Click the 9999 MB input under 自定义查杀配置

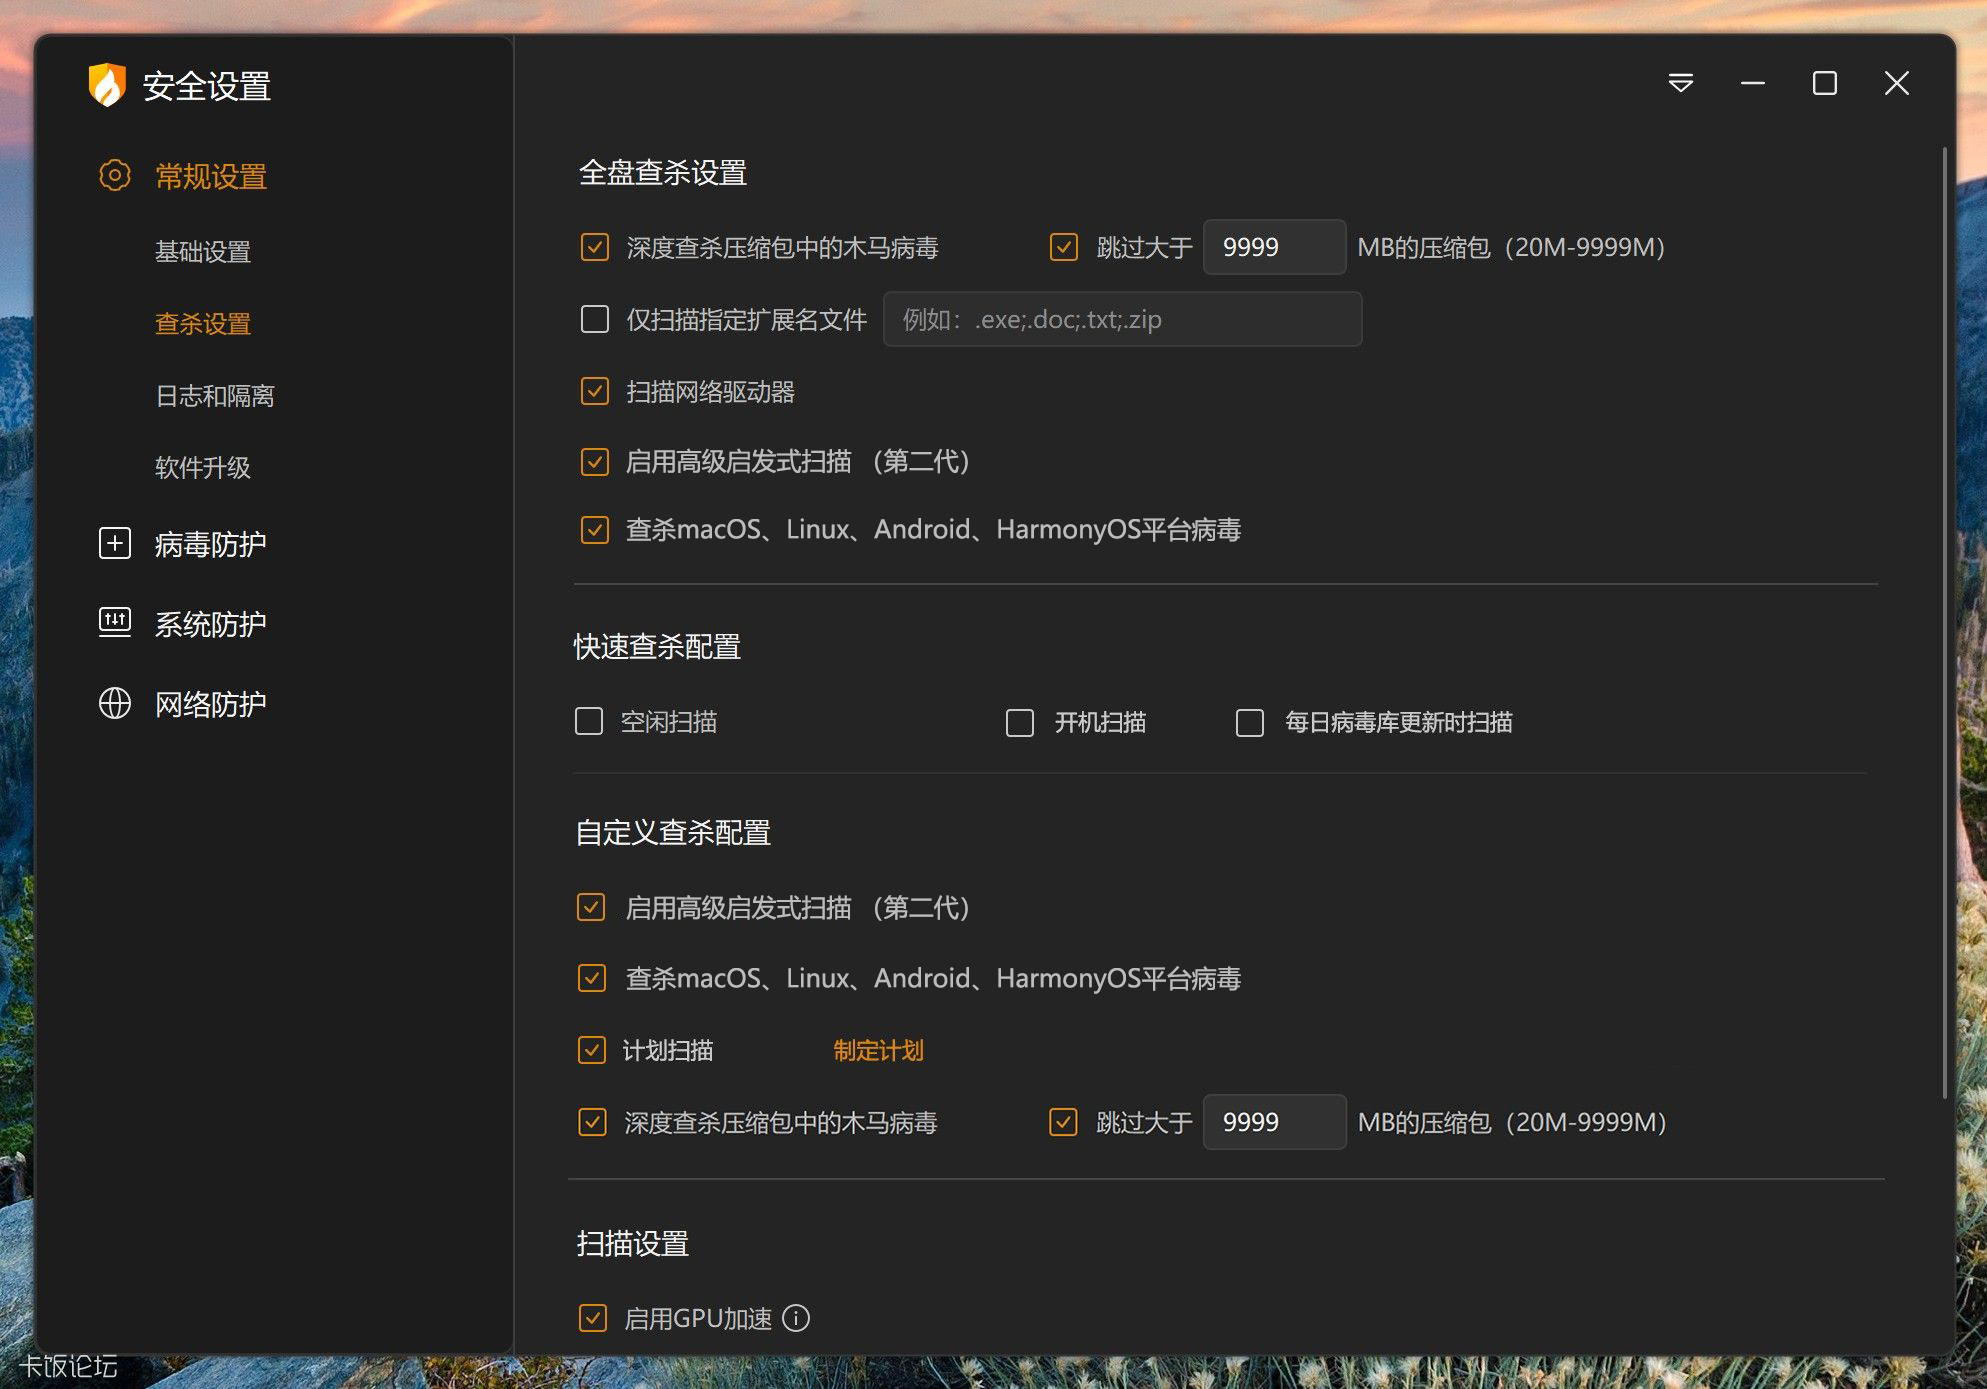[1274, 1122]
